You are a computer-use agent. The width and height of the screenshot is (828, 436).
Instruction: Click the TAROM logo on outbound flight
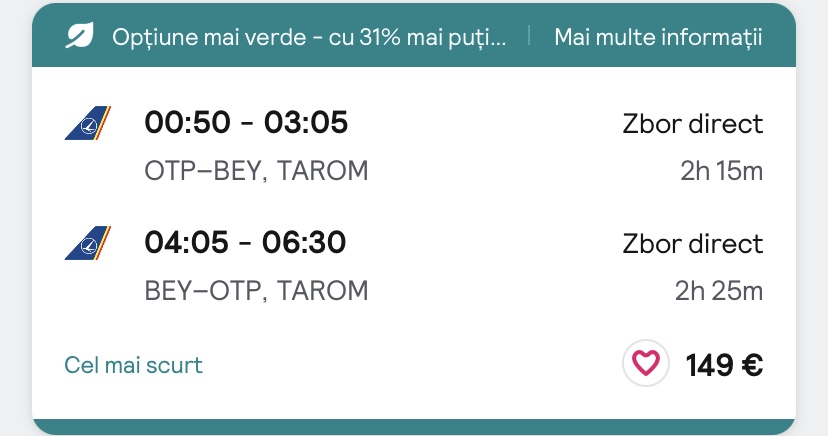(88, 123)
